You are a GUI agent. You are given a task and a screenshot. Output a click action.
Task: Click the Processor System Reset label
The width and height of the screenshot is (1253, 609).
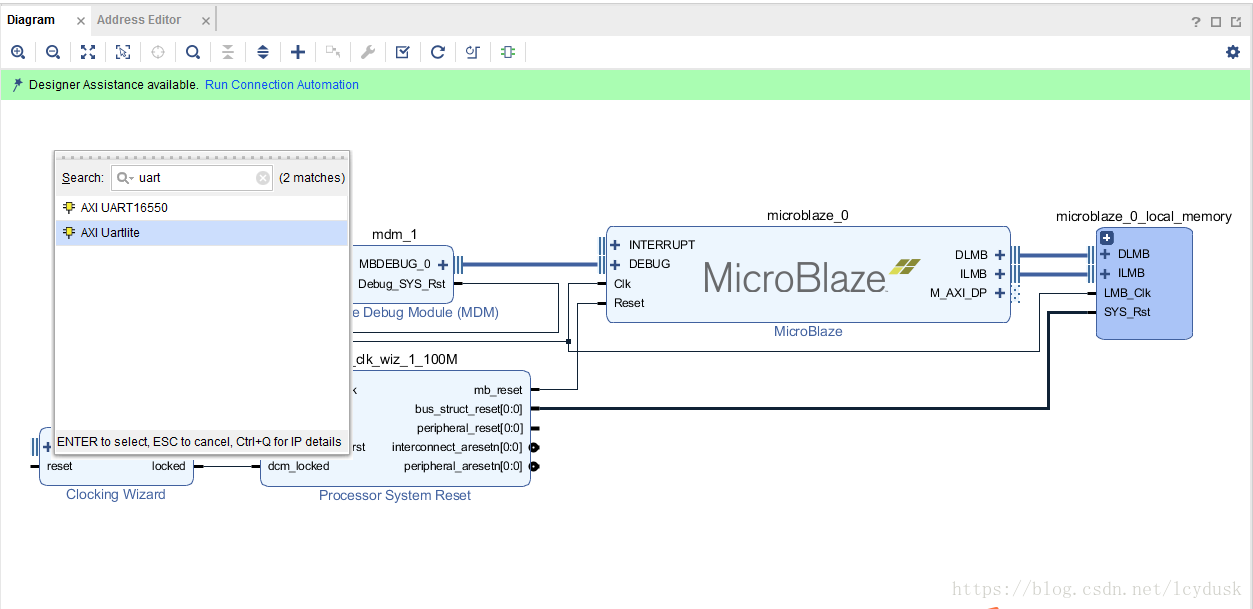[395, 495]
